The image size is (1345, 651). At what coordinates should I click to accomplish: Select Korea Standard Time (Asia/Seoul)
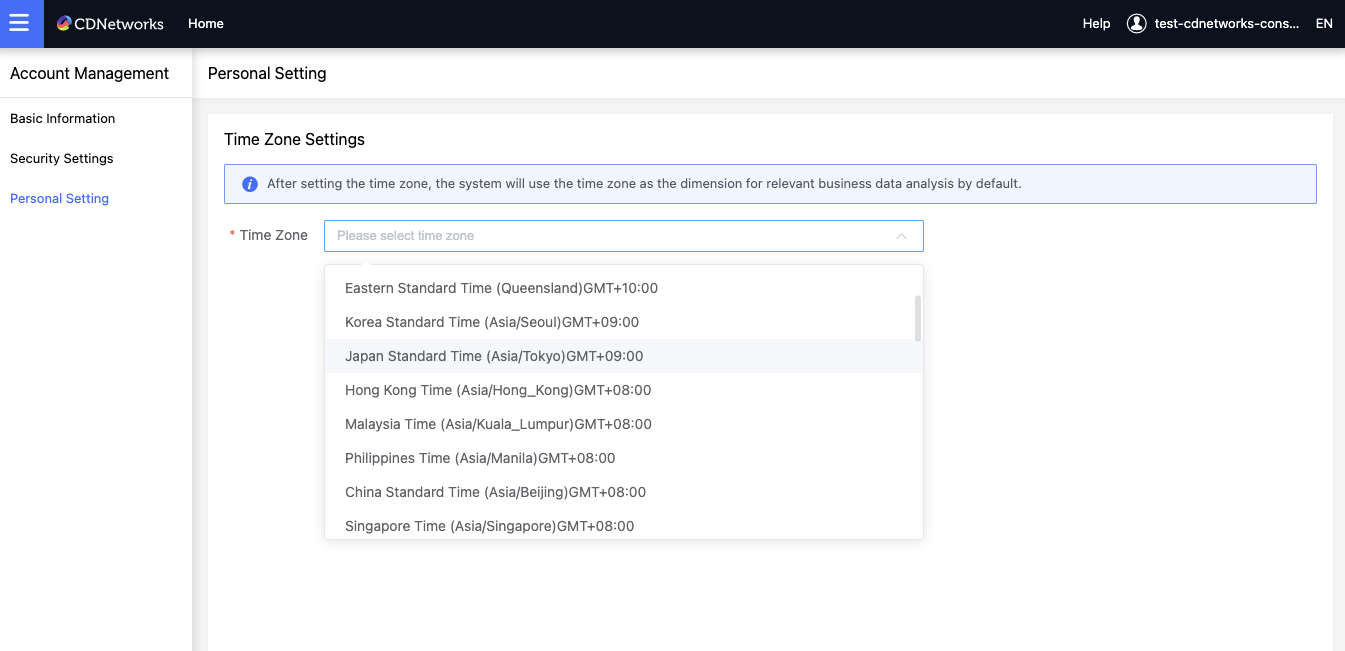coord(491,321)
